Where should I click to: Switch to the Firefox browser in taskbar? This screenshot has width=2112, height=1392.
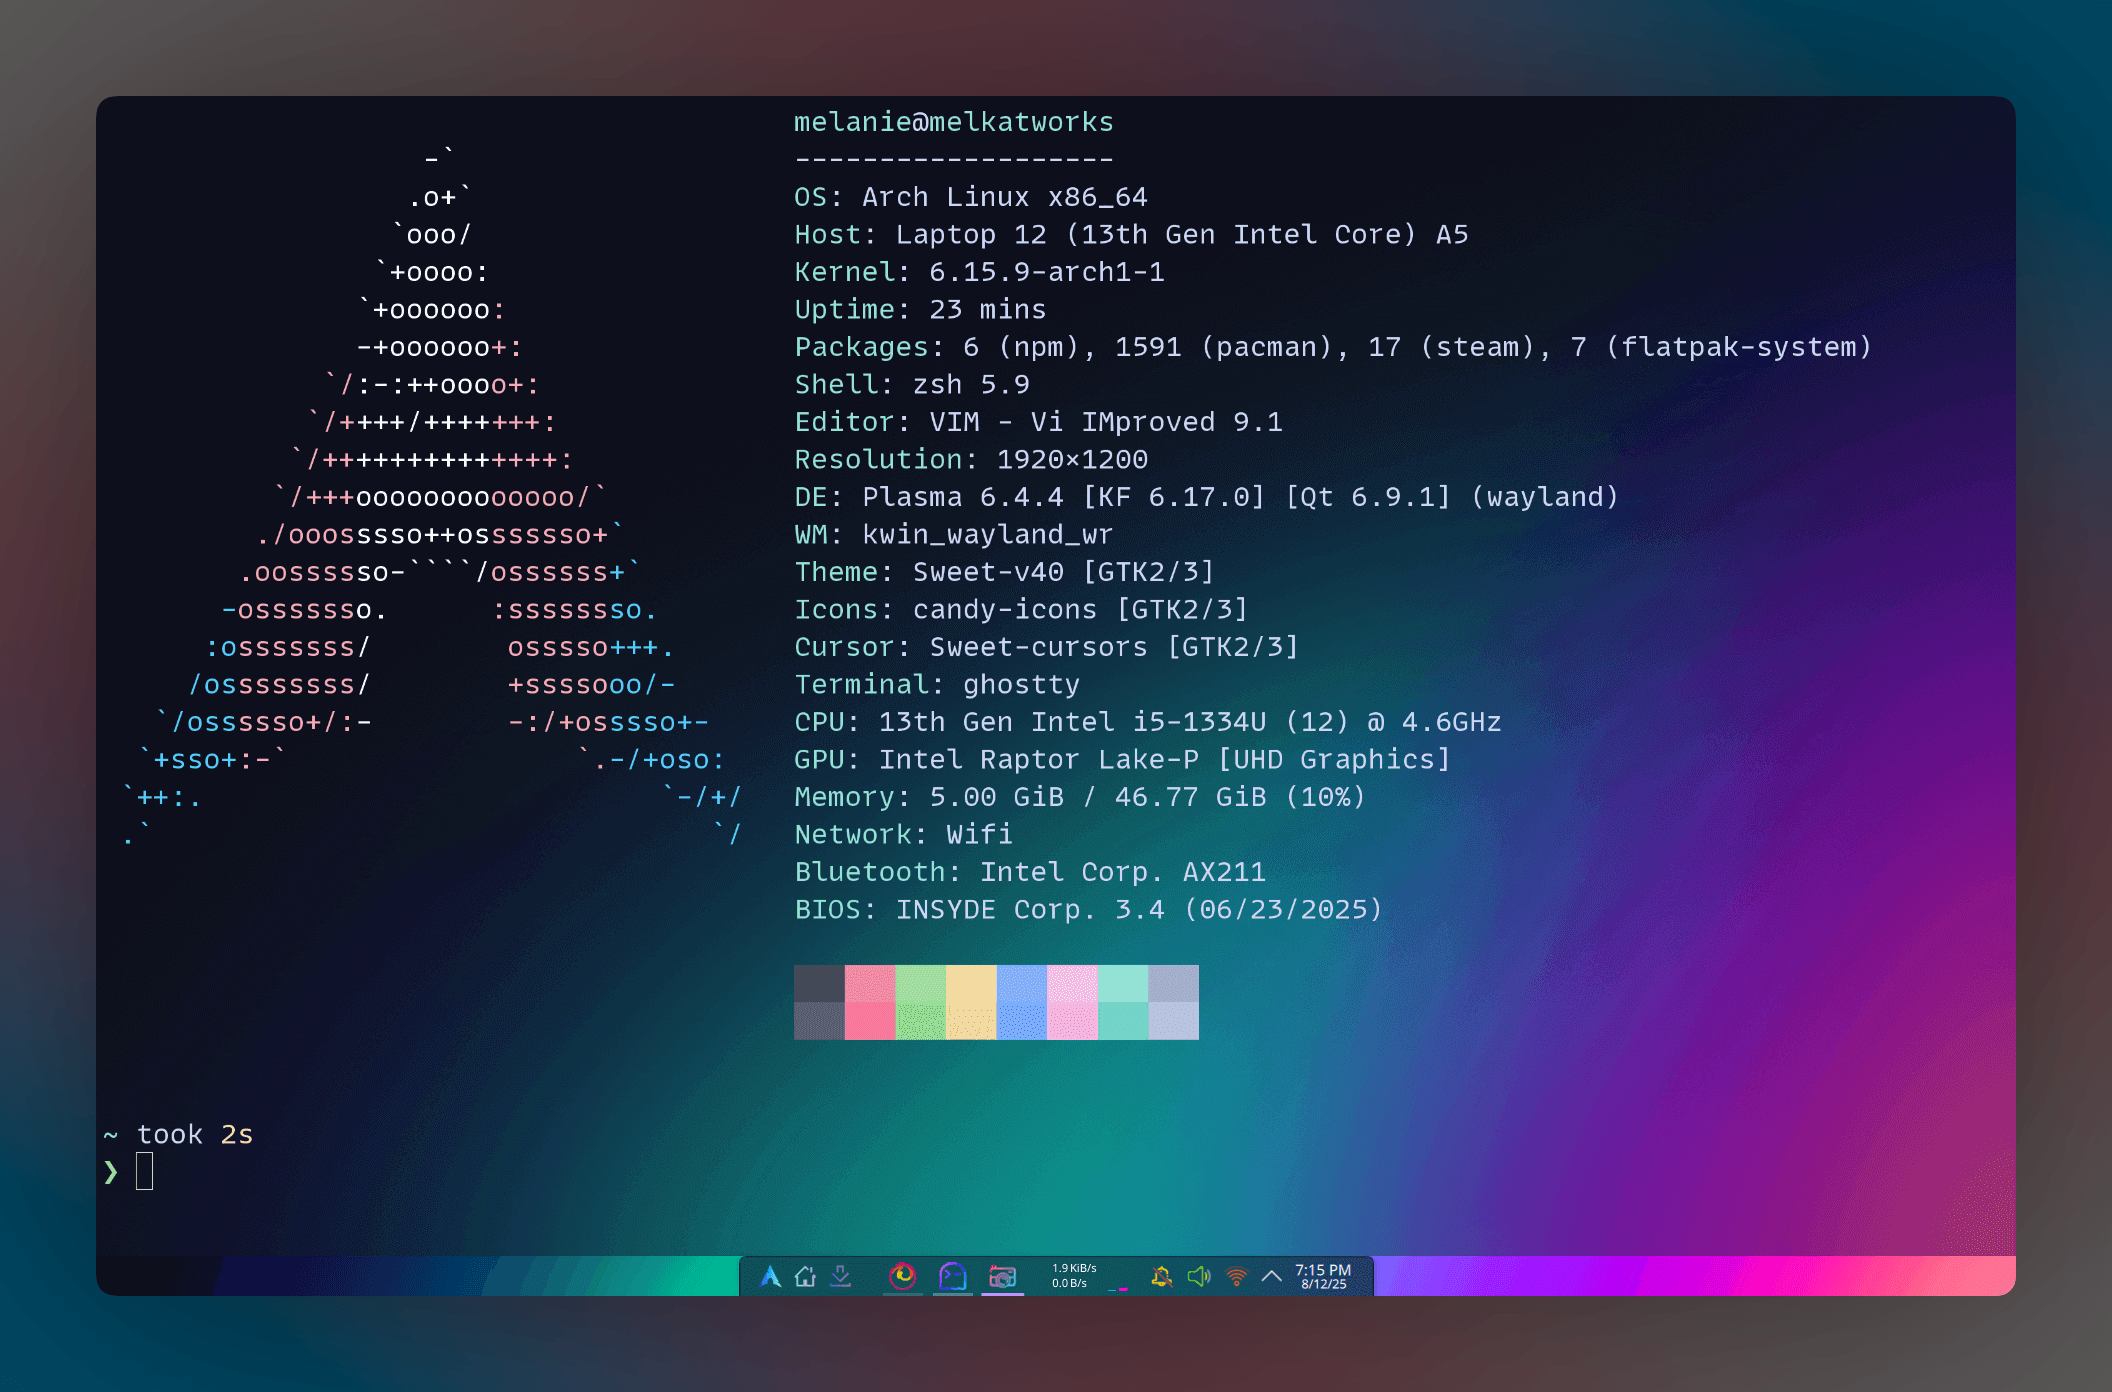coord(903,1276)
